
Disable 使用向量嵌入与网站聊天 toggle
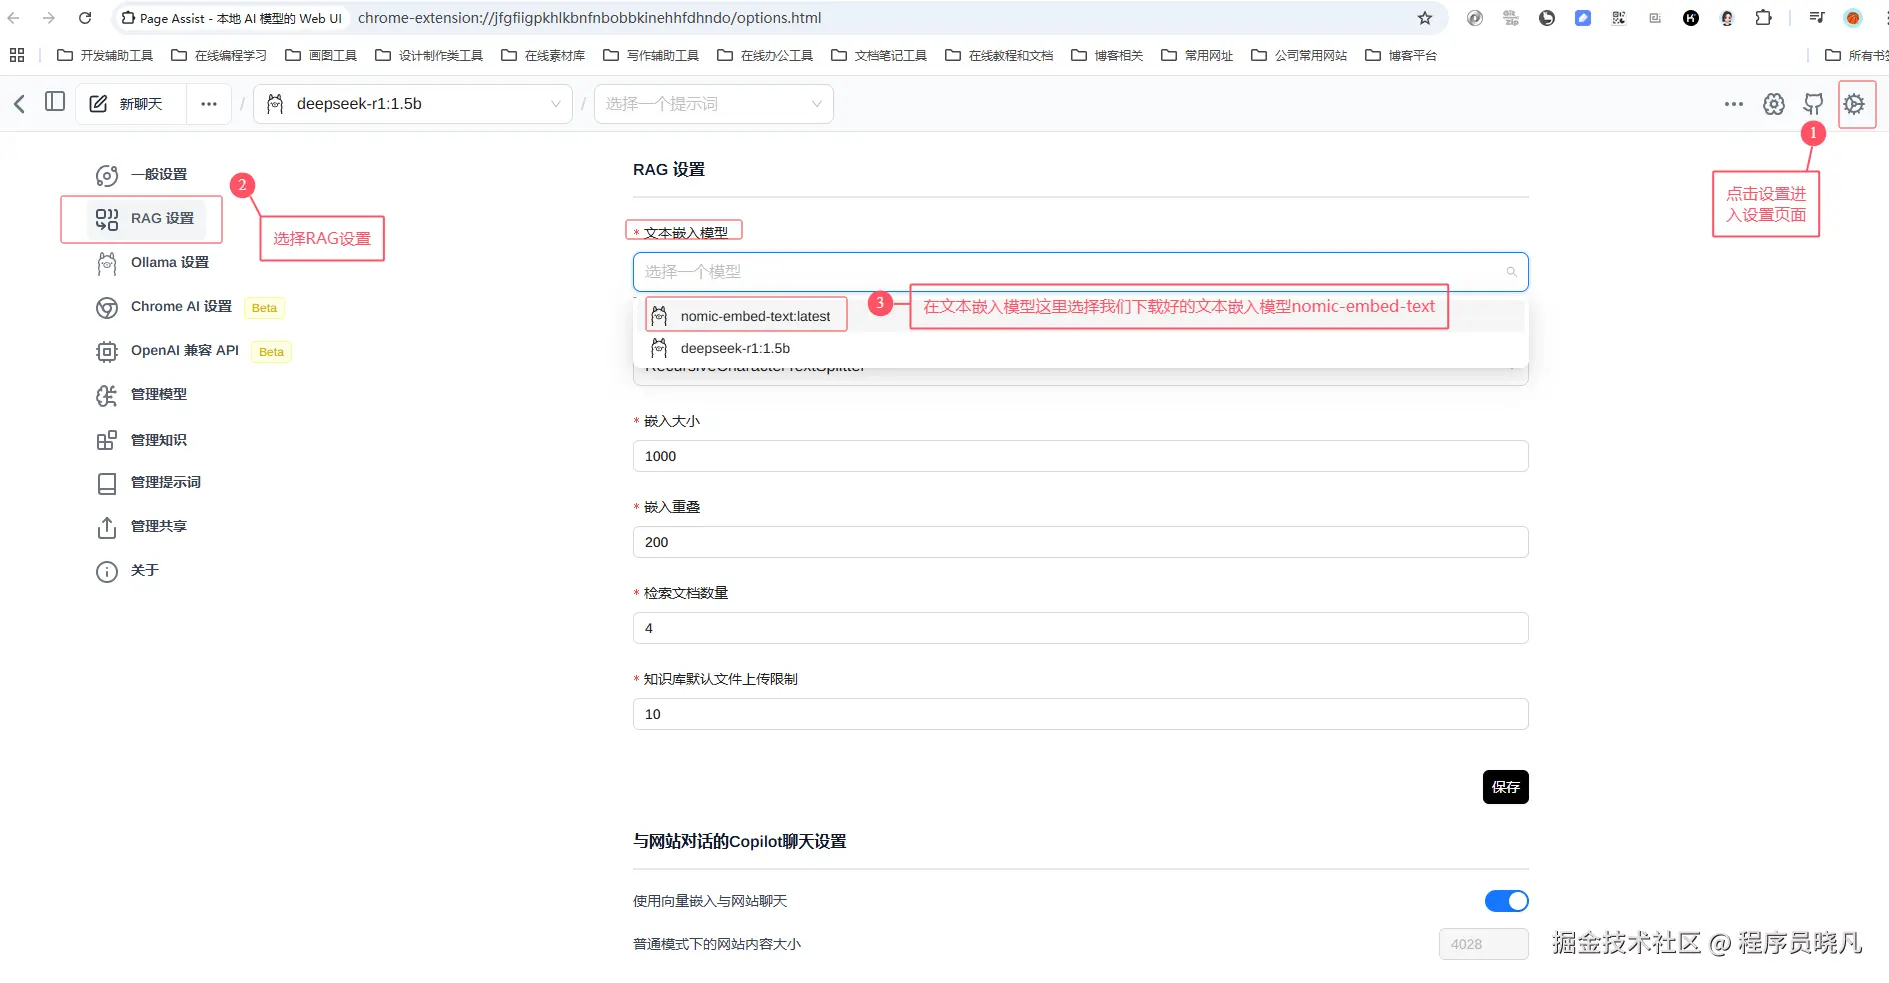point(1506,900)
